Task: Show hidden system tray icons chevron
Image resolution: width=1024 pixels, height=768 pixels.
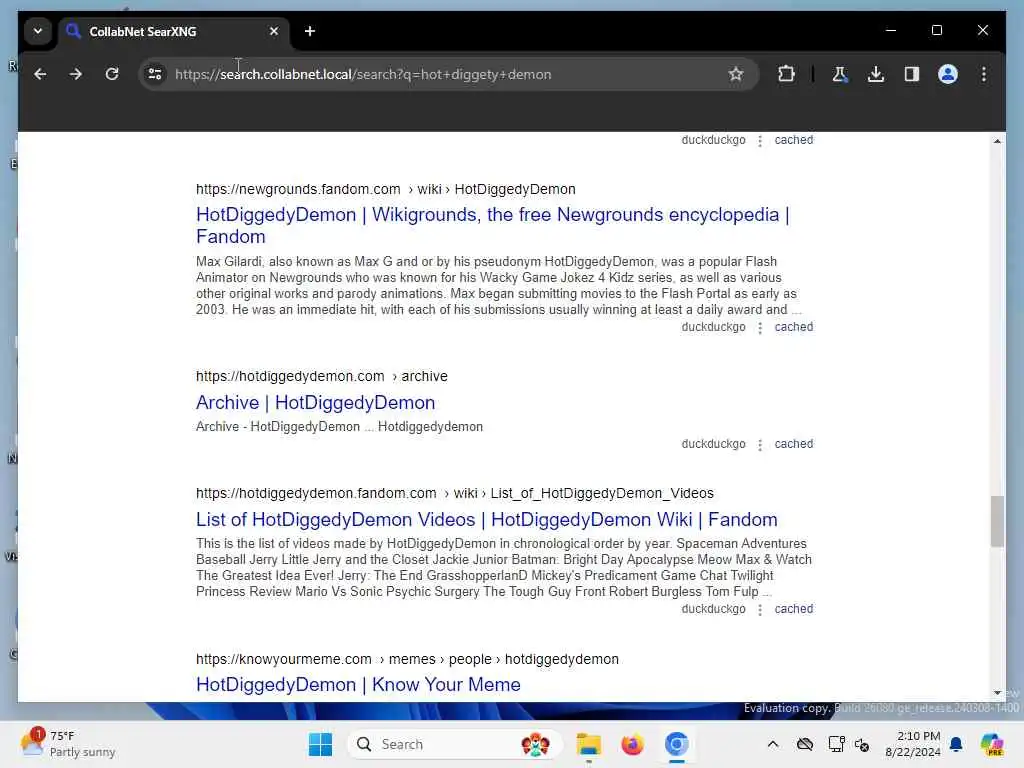Action: coord(773,744)
